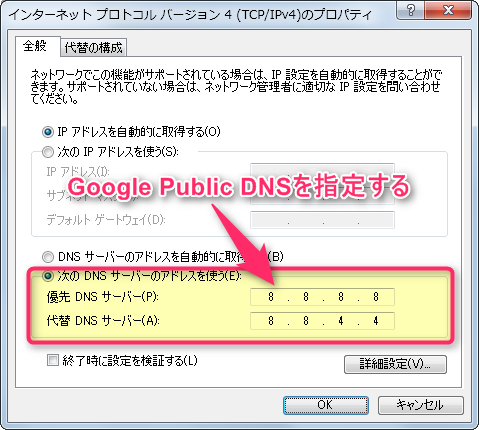Click the help question mark button
Image resolution: width=479 pixels, height=430 pixels.
click(410, 10)
